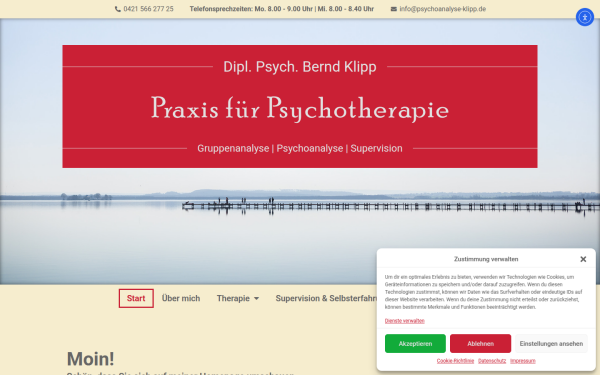This screenshot has width=600, height=375.
Task: Open Supervision & Selbsterfahrung menu item
Action: click(x=326, y=298)
